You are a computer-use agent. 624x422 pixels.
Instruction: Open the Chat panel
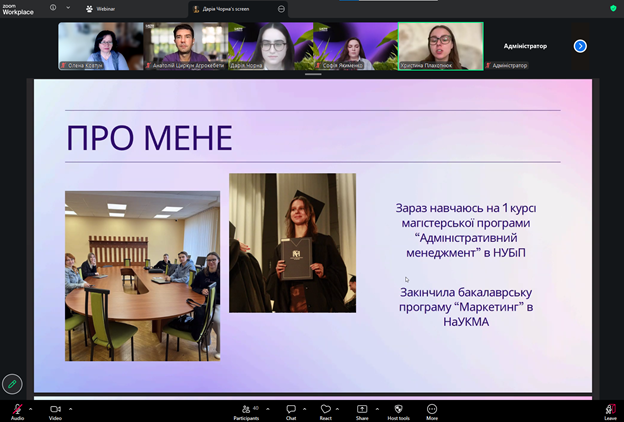291,410
